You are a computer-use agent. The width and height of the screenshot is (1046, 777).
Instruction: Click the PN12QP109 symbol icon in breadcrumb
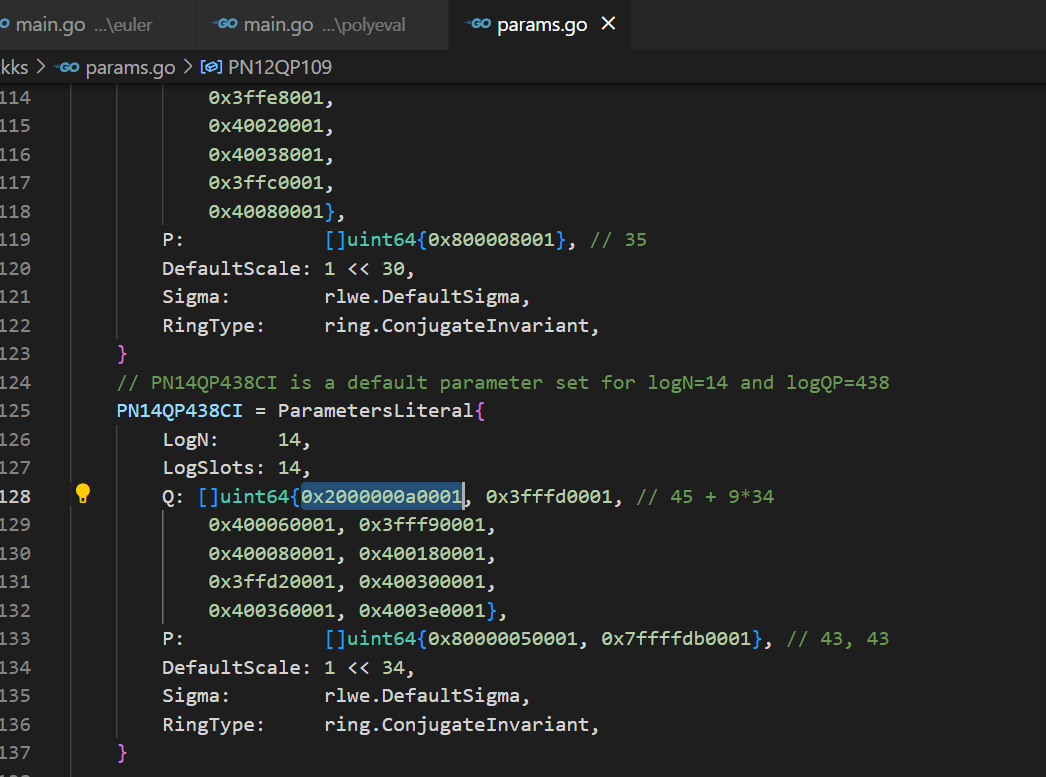click(x=211, y=67)
